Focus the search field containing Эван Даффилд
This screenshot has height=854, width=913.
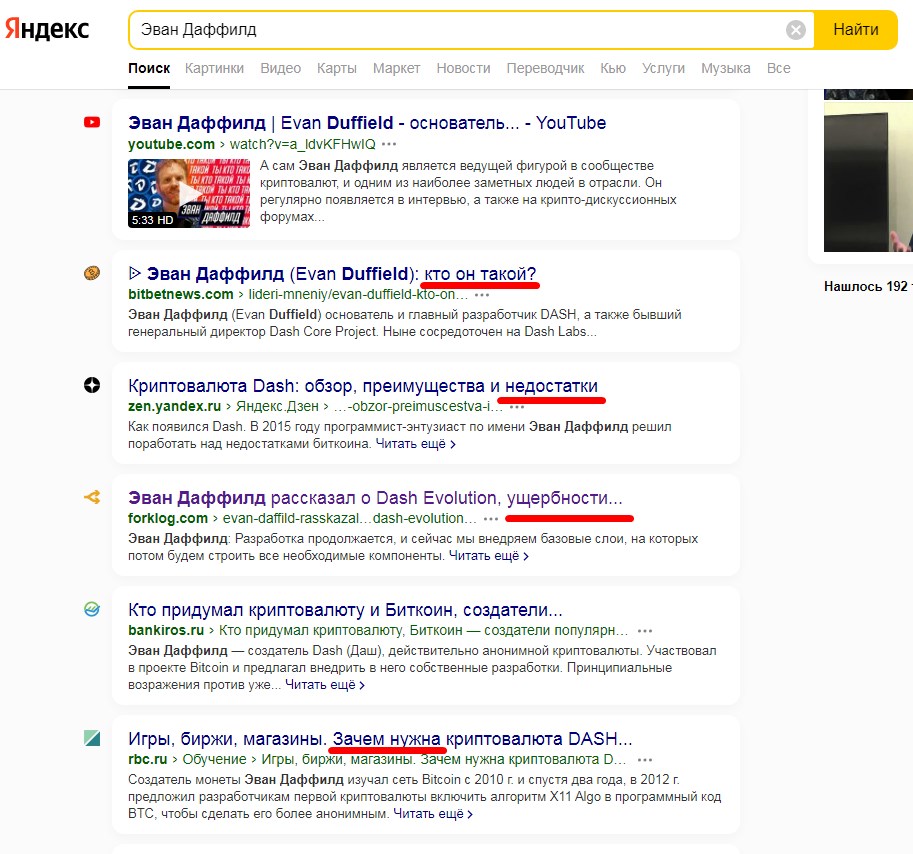pos(460,30)
